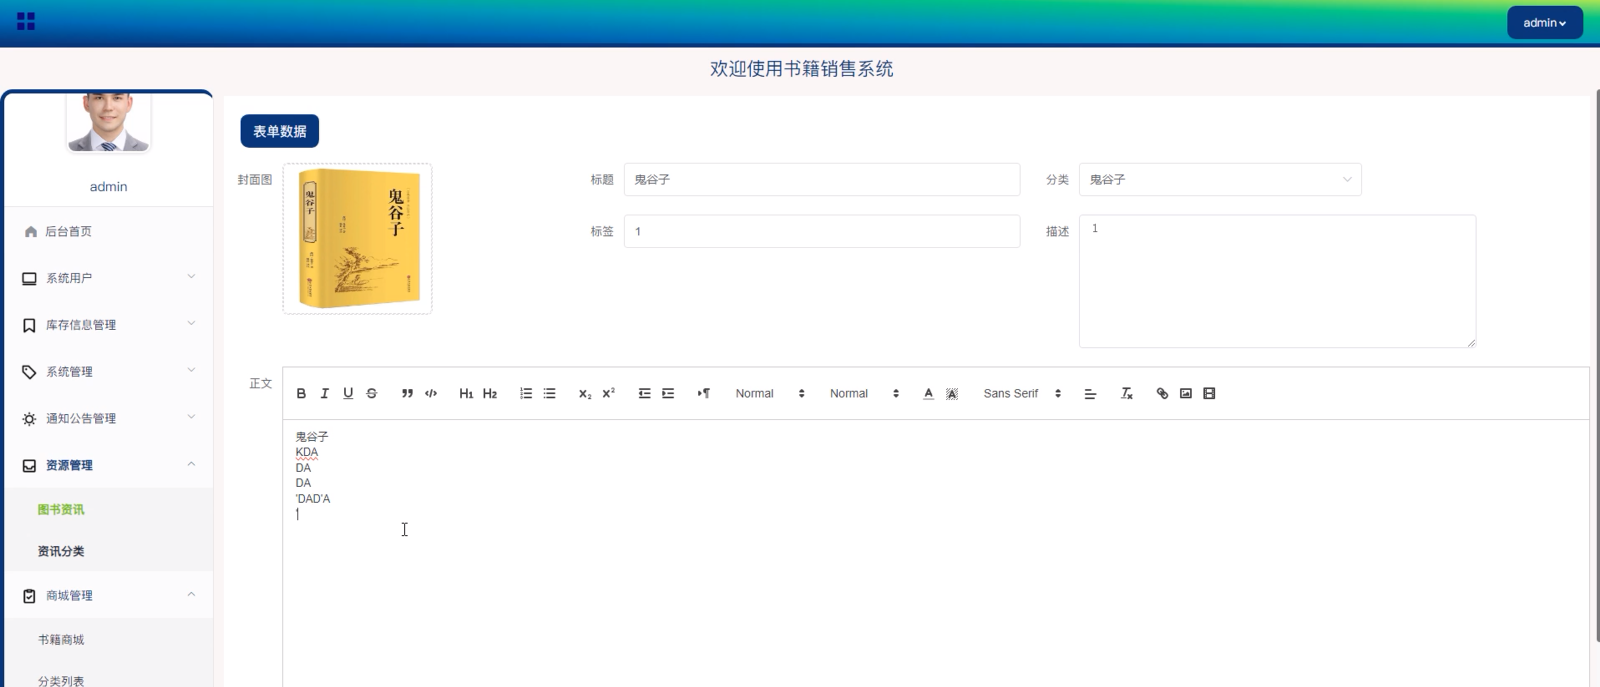Create an ordered numbered list
Image resolution: width=1600 pixels, height=687 pixels.
[x=526, y=394]
